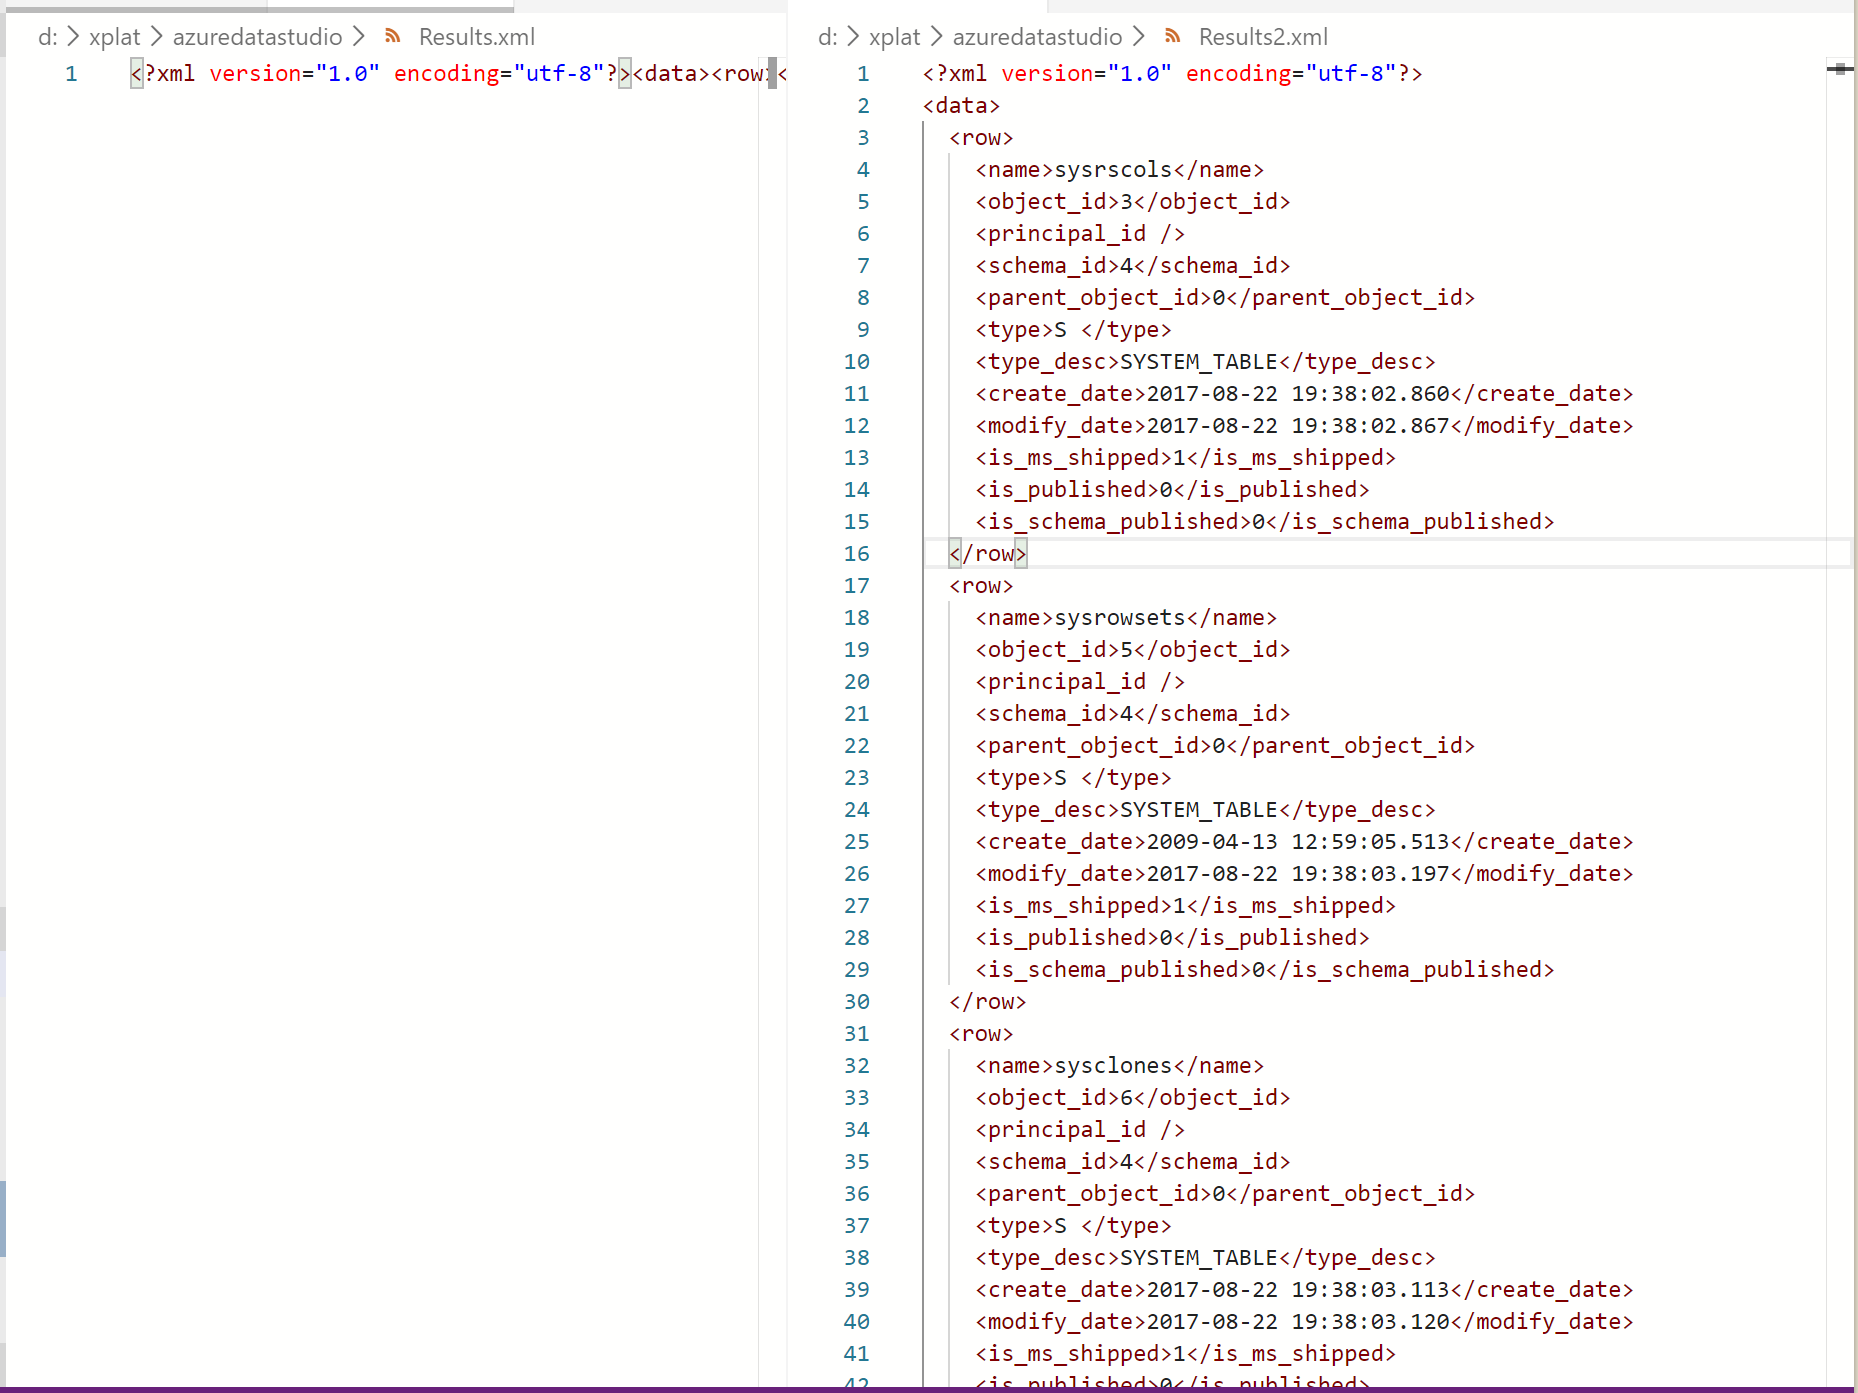This screenshot has width=1858, height=1393.
Task: Select Results.xml in the left breadcrumb bar
Action: tap(476, 36)
